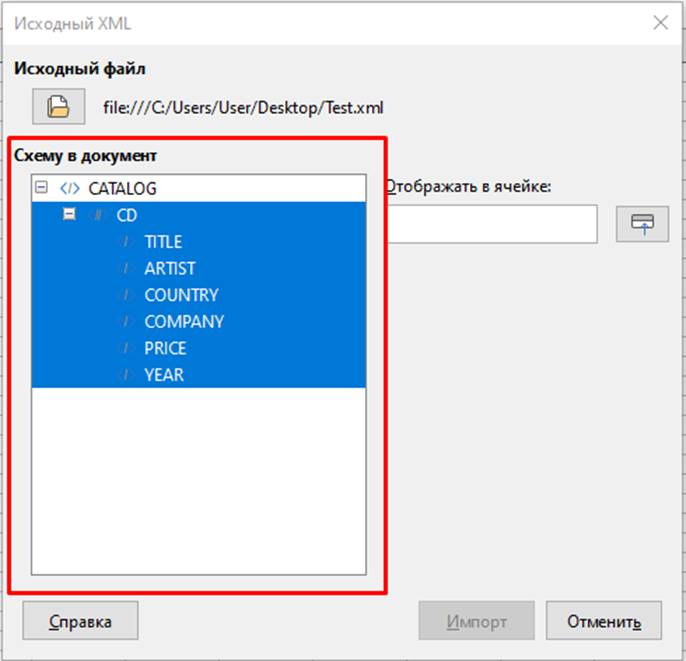Select the ARTIST element

coord(199,269)
